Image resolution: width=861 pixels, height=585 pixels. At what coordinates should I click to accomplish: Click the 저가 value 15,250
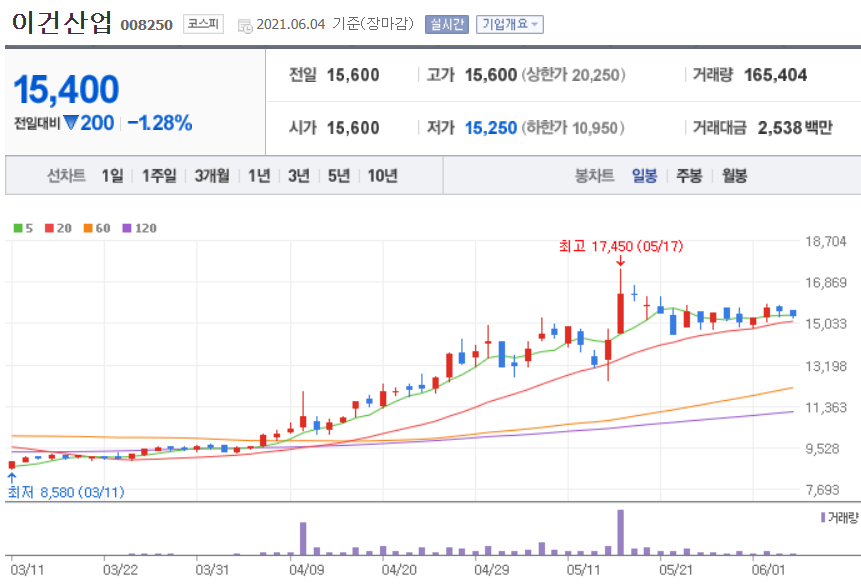click(x=491, y=127)
